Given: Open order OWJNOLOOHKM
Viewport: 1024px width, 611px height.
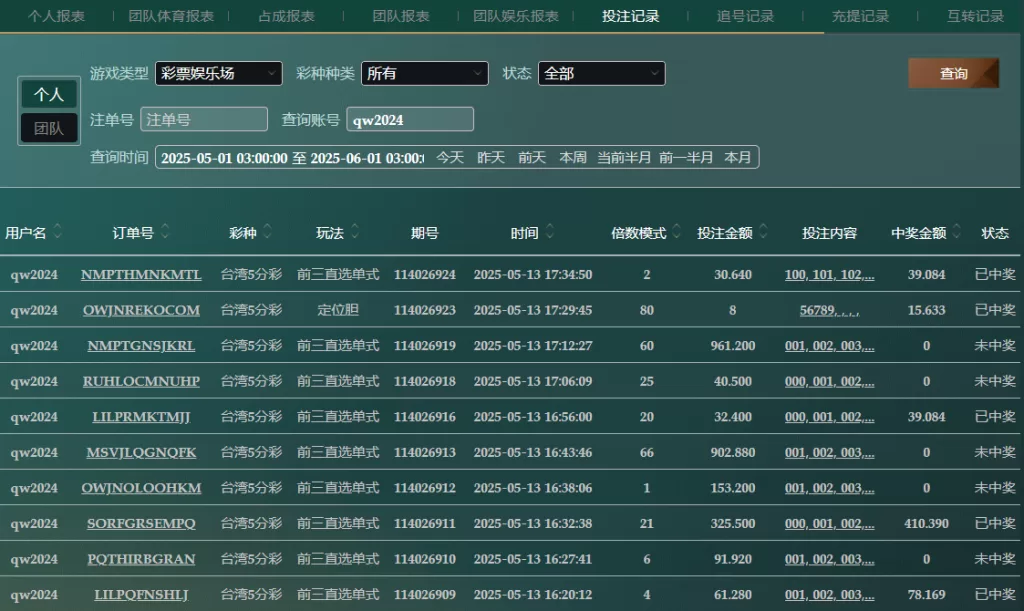Looking at the screenshot, I should click(x=141, y=488).
